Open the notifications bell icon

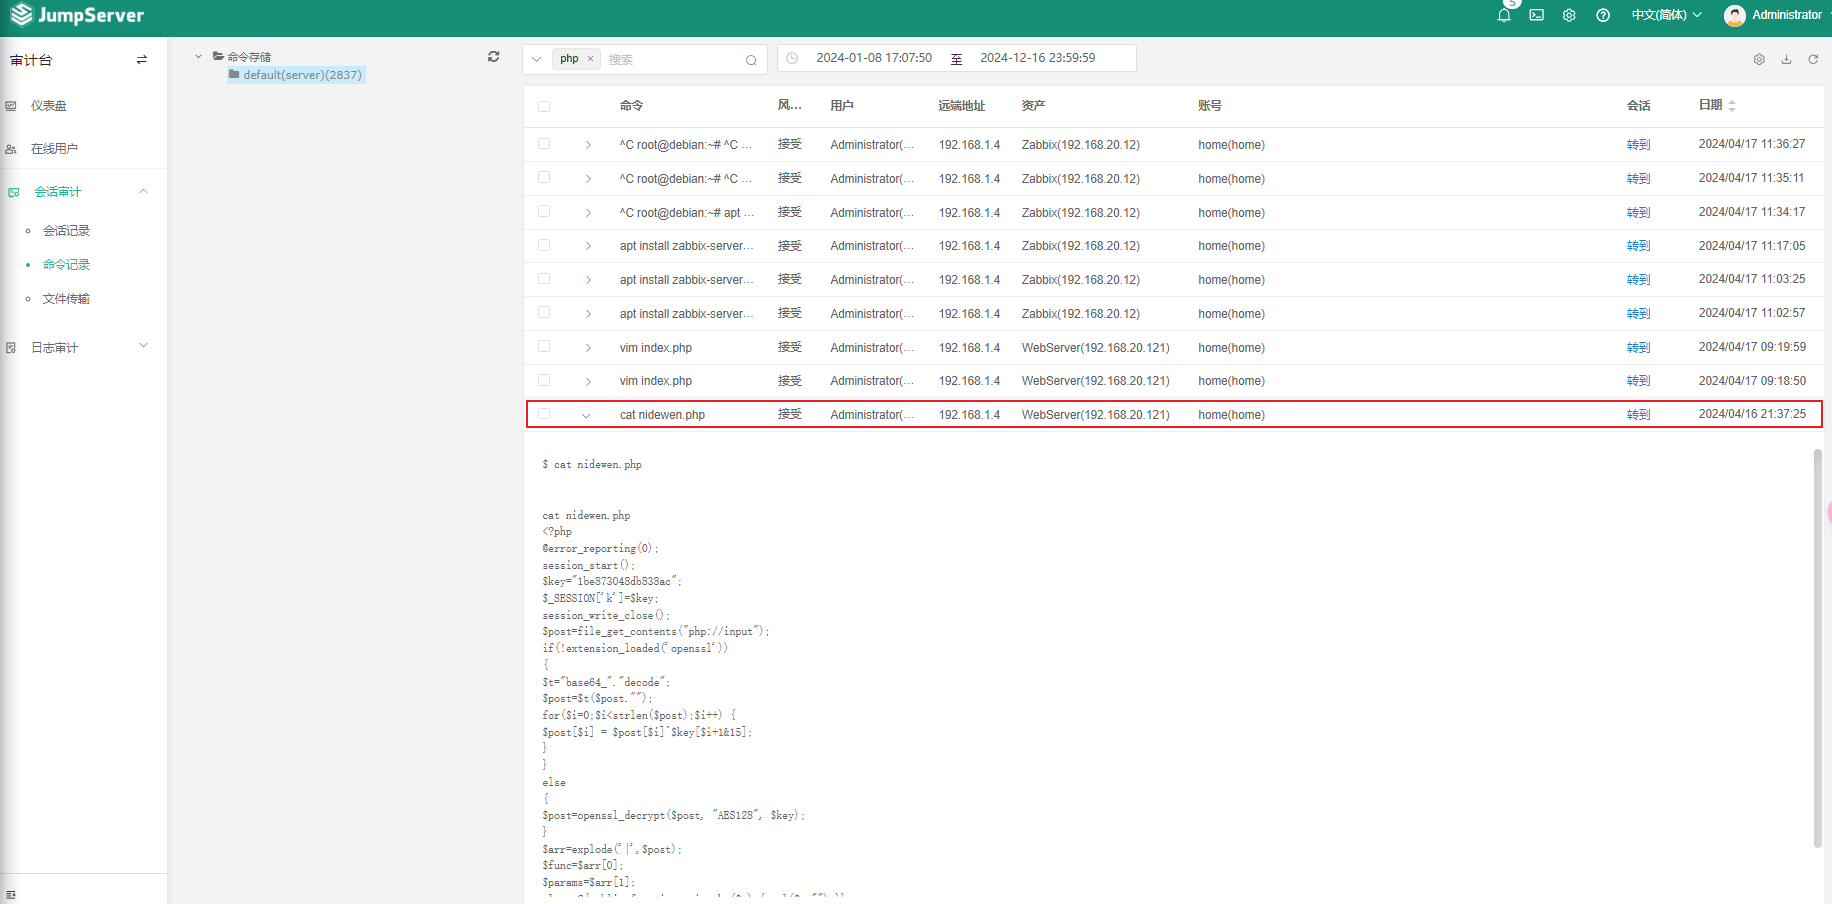coord(1504,15)
